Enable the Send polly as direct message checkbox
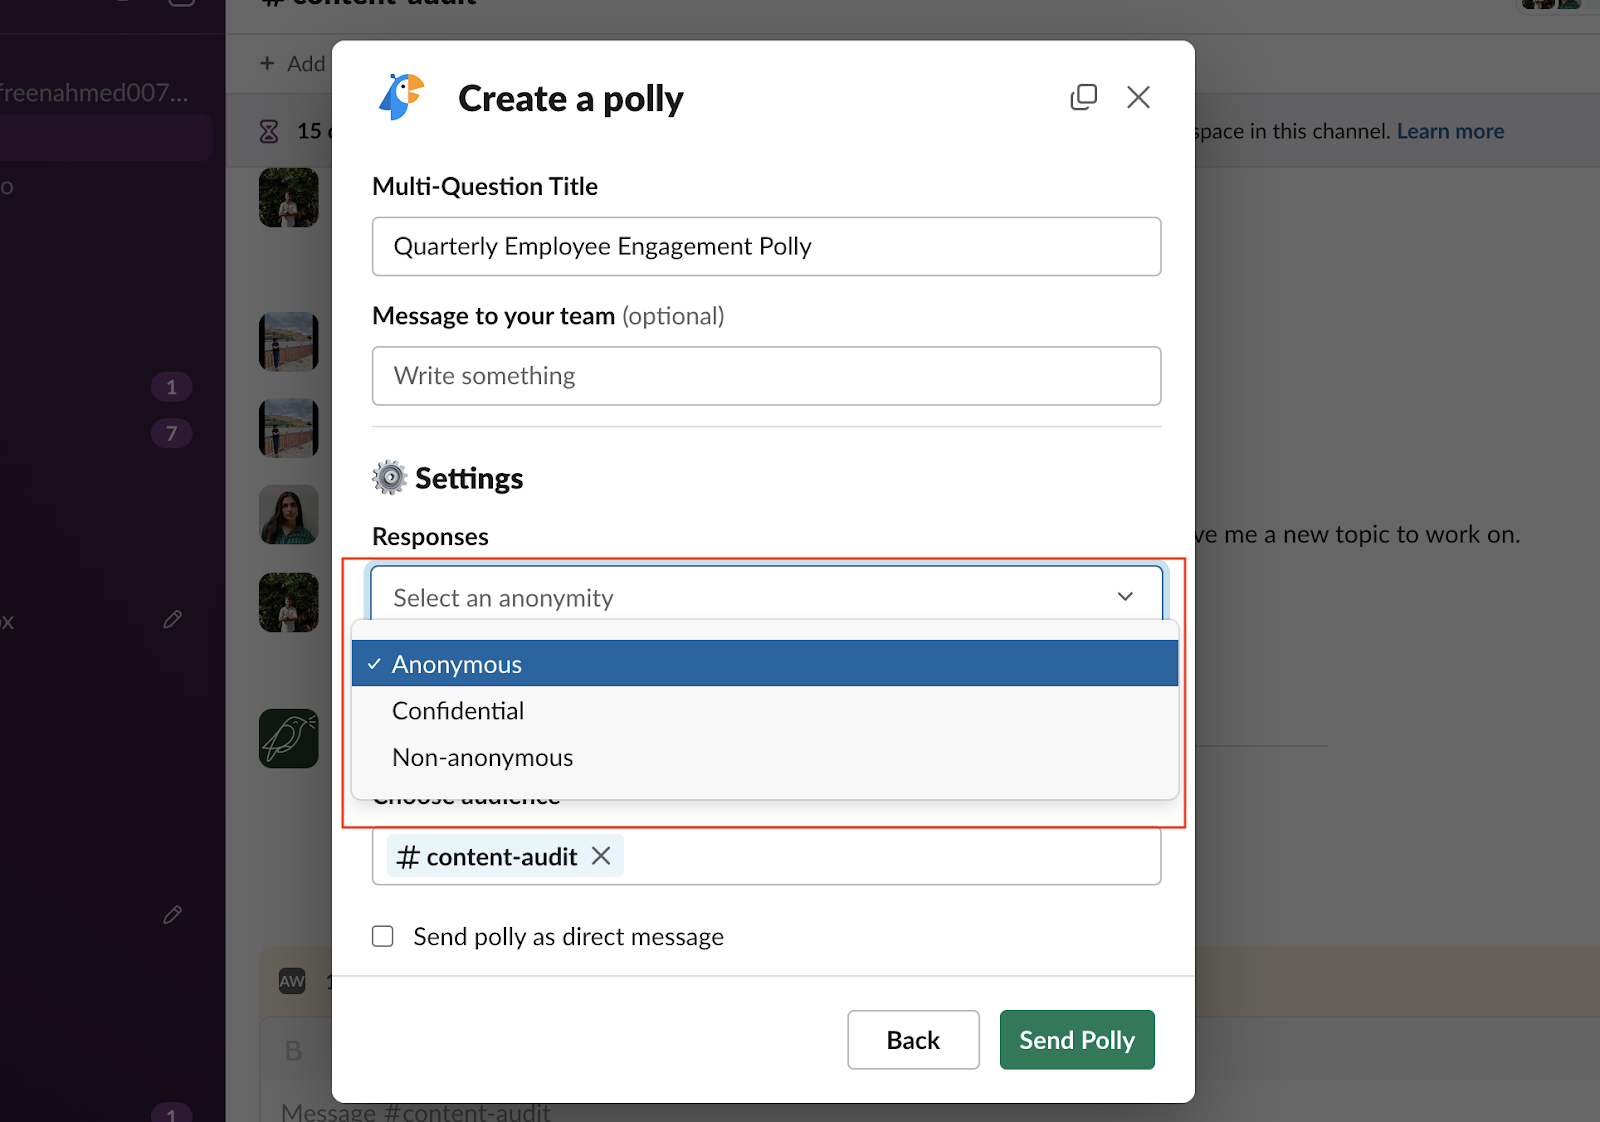Image resolution: width=1600 pixels, height=1122 pixels. [x=383, y=936]
